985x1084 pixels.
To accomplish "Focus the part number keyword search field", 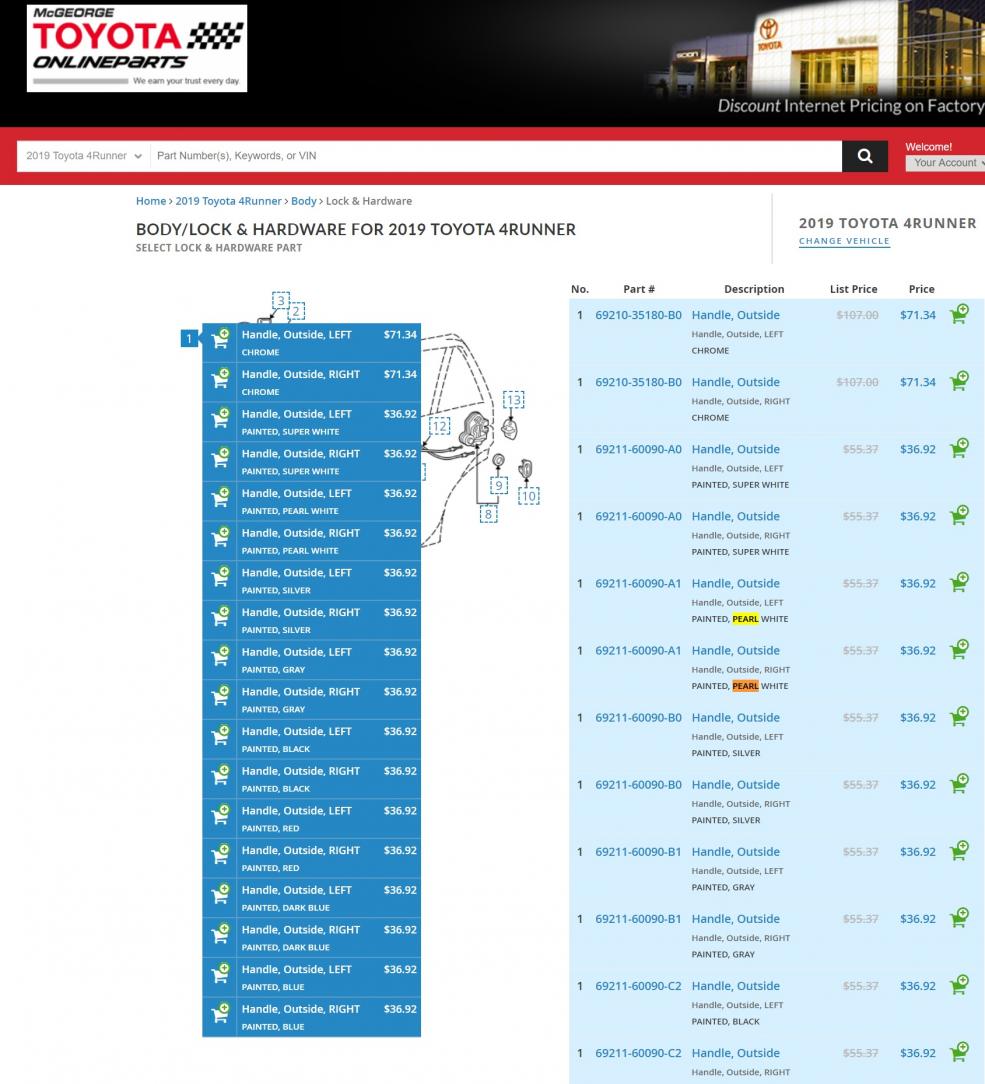I will pyautogui.click(x=496, y=156).
